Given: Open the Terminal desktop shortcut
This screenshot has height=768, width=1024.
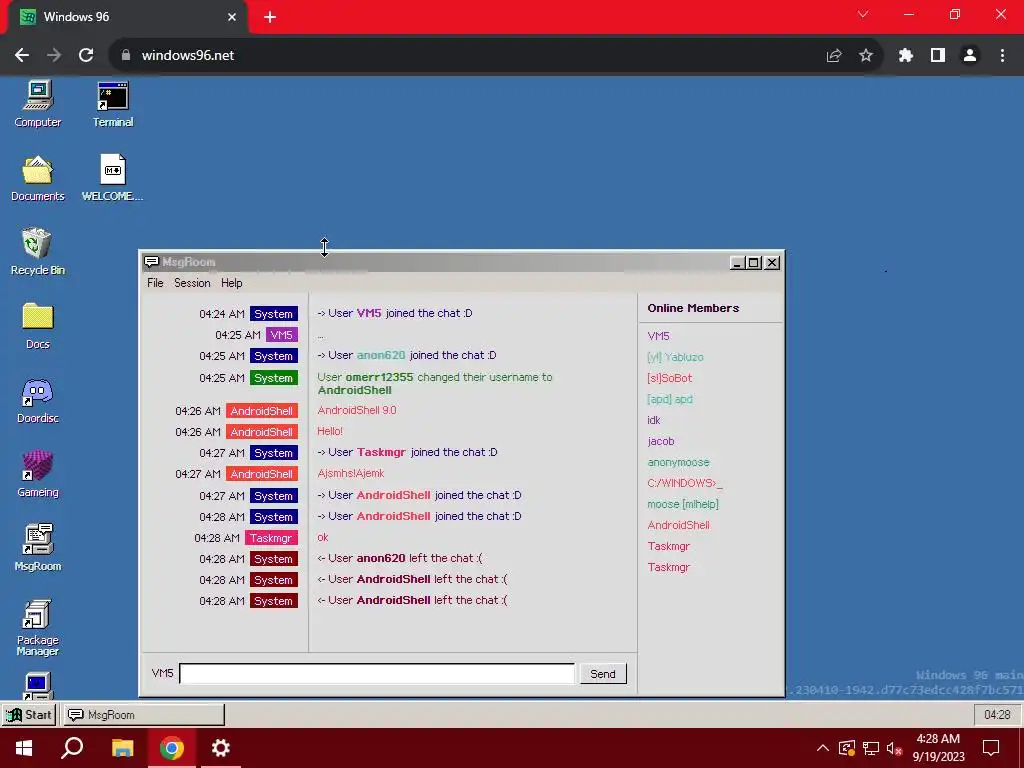Looking at the screenshot, I should (x=113, y=104).
